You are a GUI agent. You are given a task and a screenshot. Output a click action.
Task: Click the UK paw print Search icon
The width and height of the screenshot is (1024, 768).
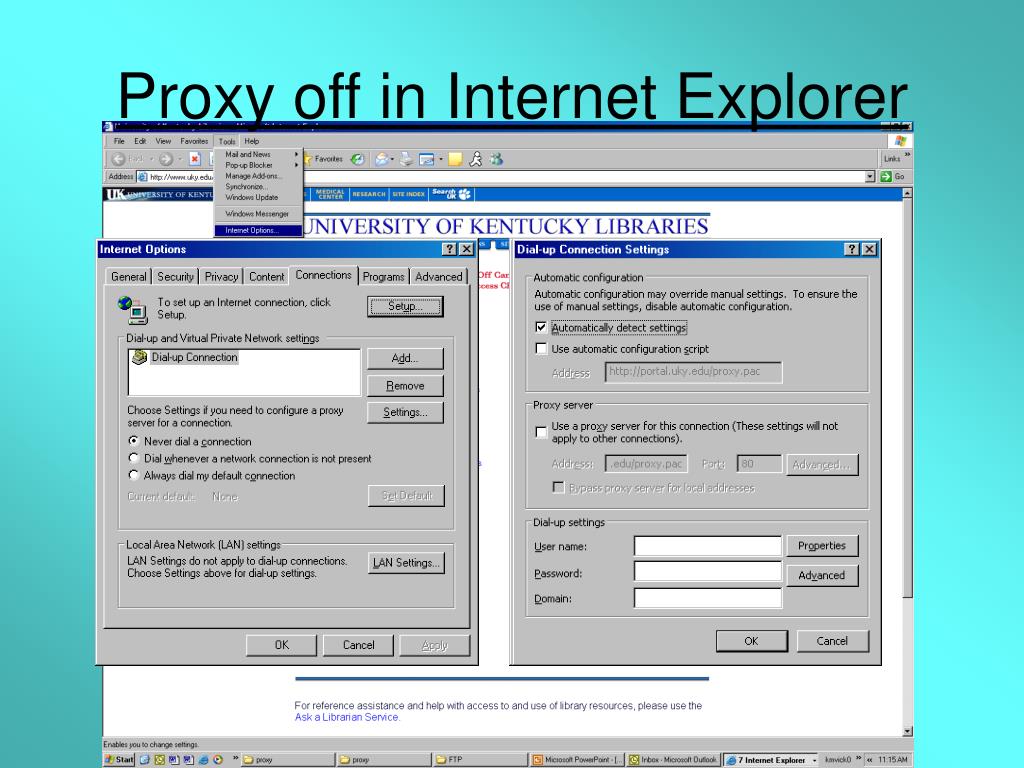pyautogui.click(x=464, y=194)
